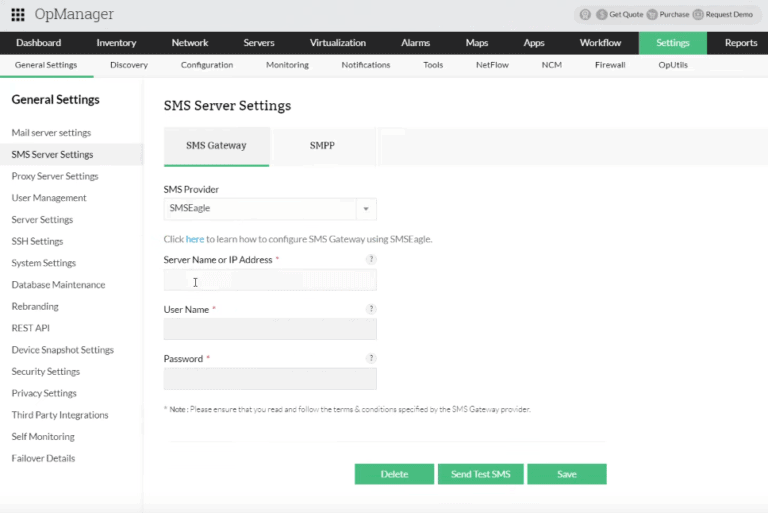
Task: Switch to the Monitoring sub-tab
Action: (x=287, y=65)
